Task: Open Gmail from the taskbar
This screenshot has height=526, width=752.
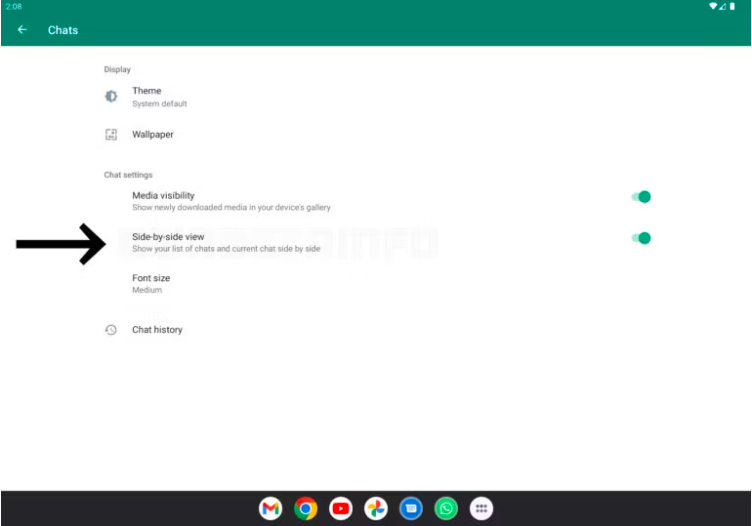Action: (270, 509)
